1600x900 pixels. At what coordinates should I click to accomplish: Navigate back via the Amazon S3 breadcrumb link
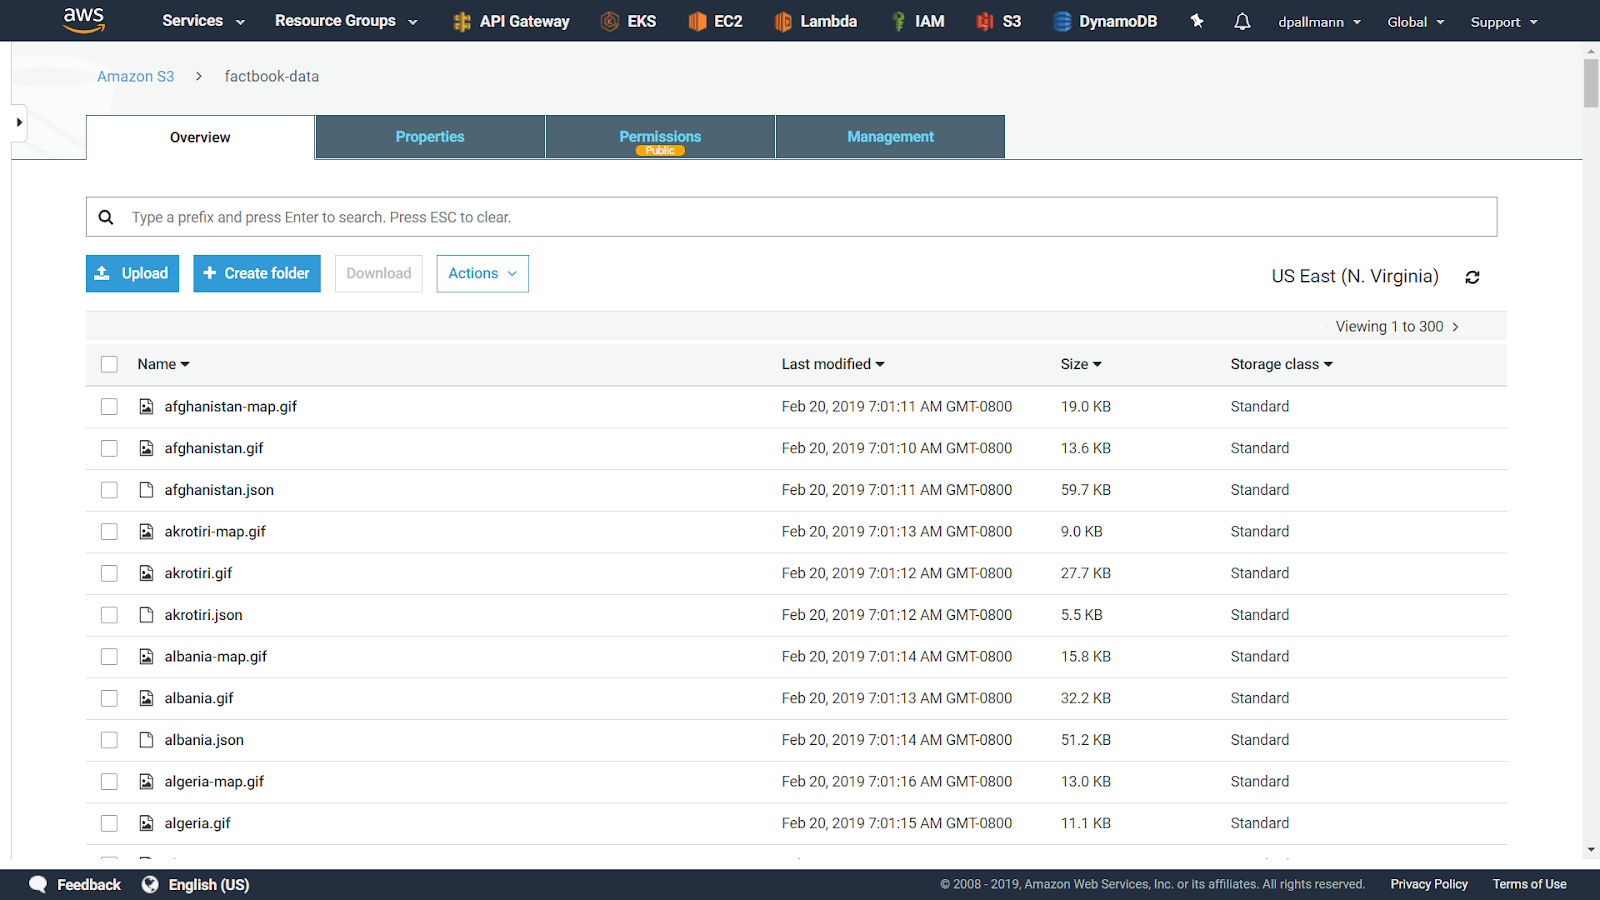[x=135, y=76]
